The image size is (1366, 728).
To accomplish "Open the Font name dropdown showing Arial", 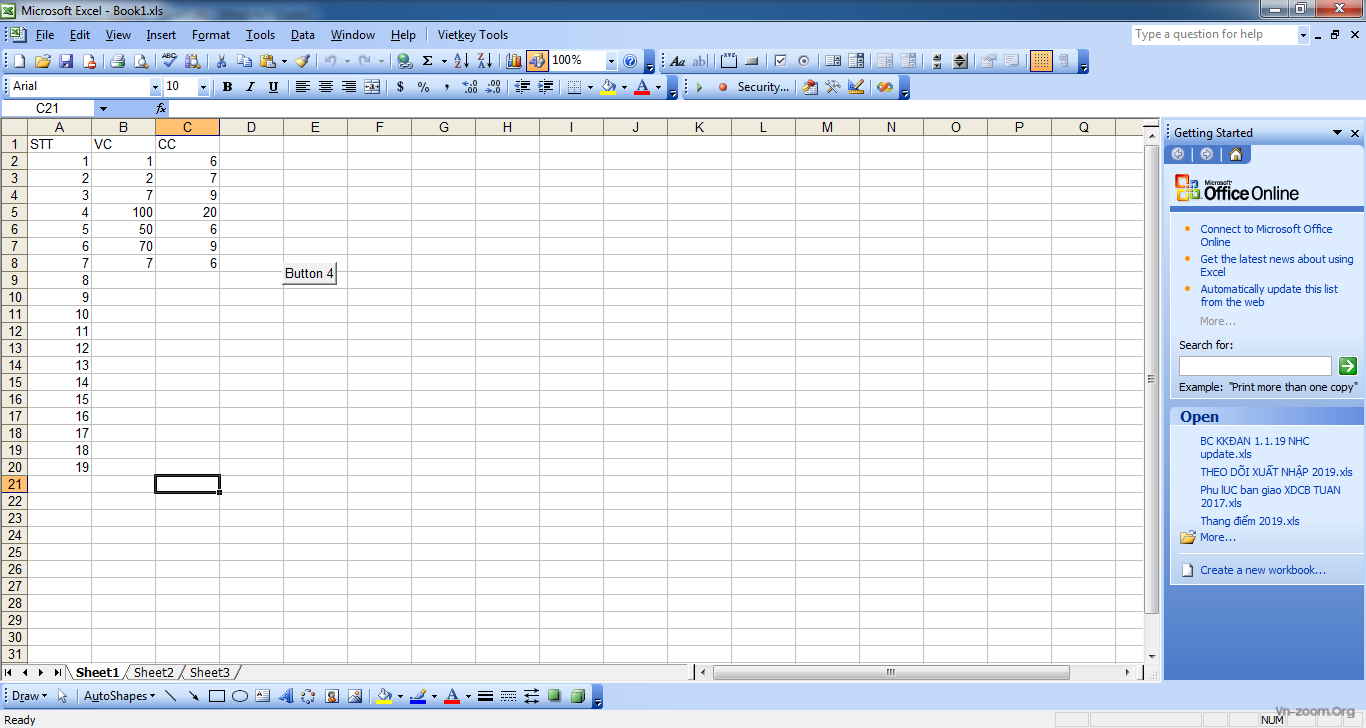I will pos(154,87).
